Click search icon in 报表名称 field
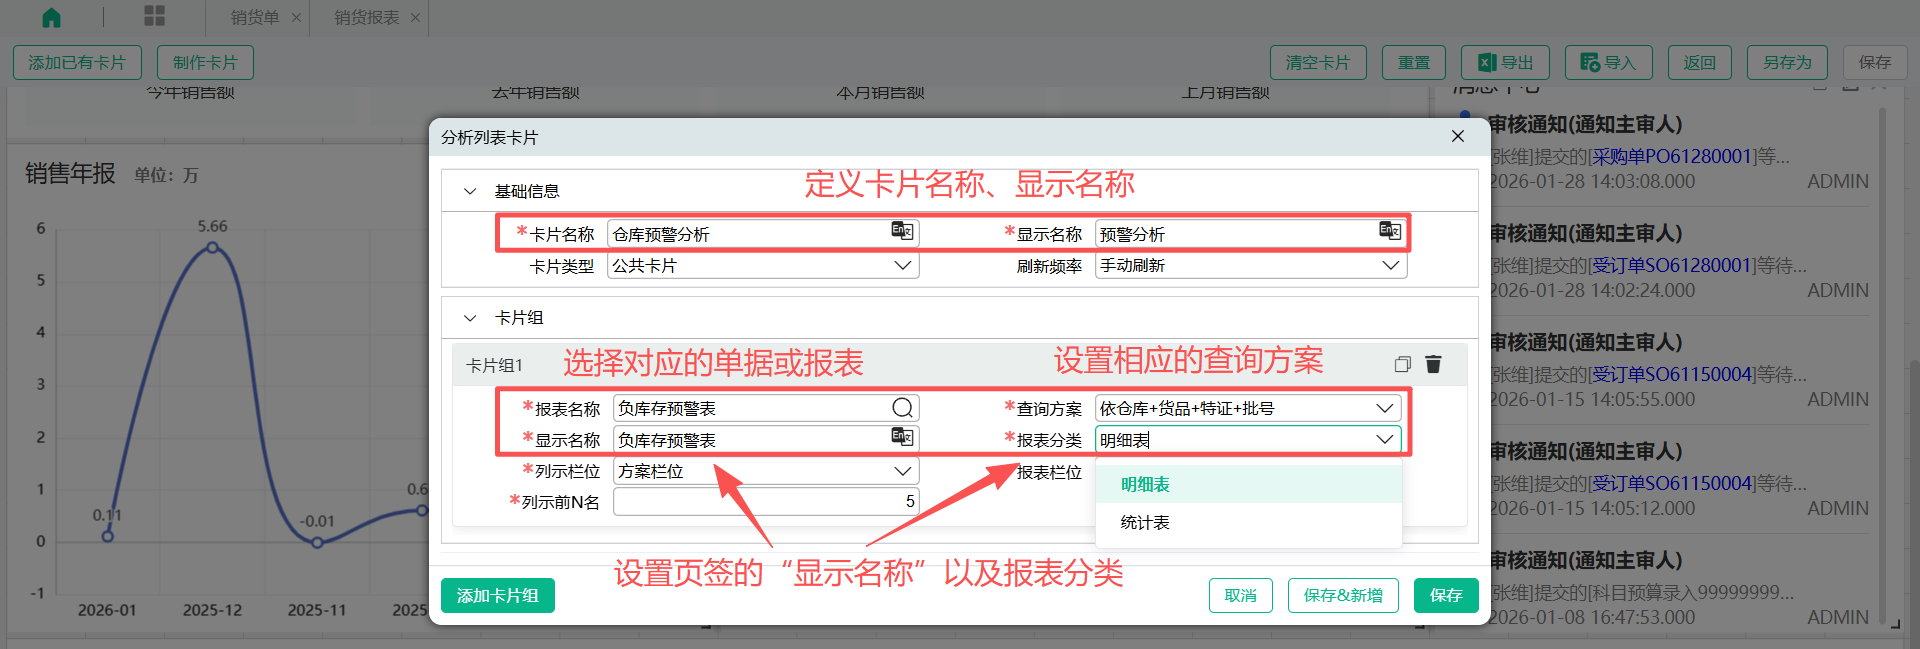 [902, 408]
